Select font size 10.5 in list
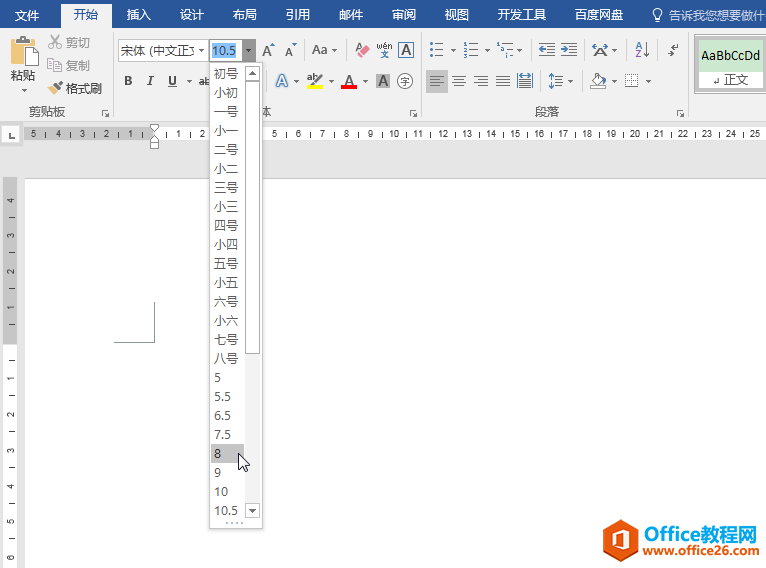Viewport: 766px width, 568px height. pyautogui.click(x=227, y=510)
